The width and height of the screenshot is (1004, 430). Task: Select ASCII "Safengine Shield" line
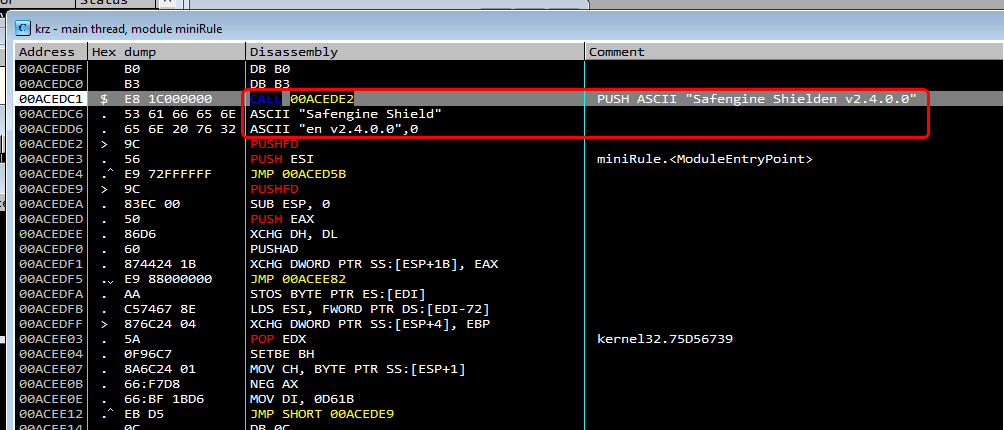(x=346, y=115)
